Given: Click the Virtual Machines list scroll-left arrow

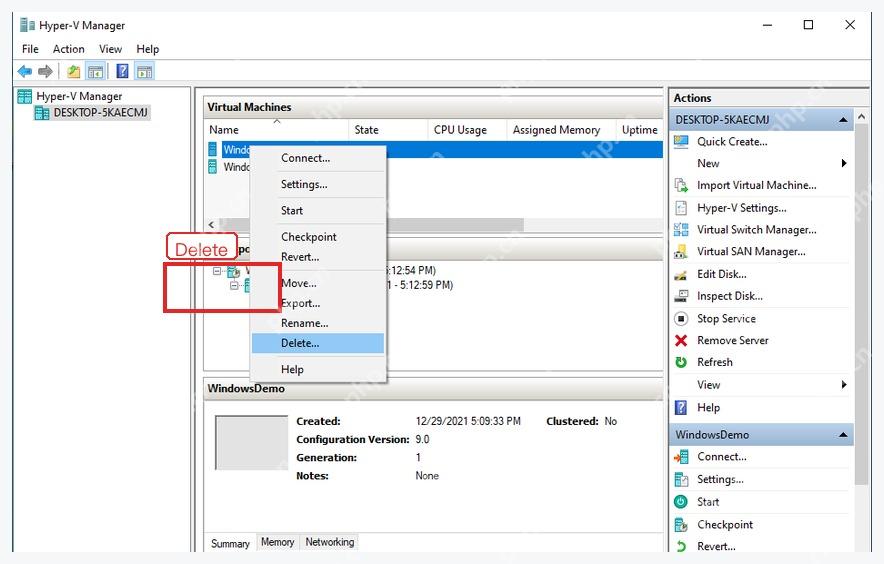Looking at the screenshot, I should pos(211,224).
